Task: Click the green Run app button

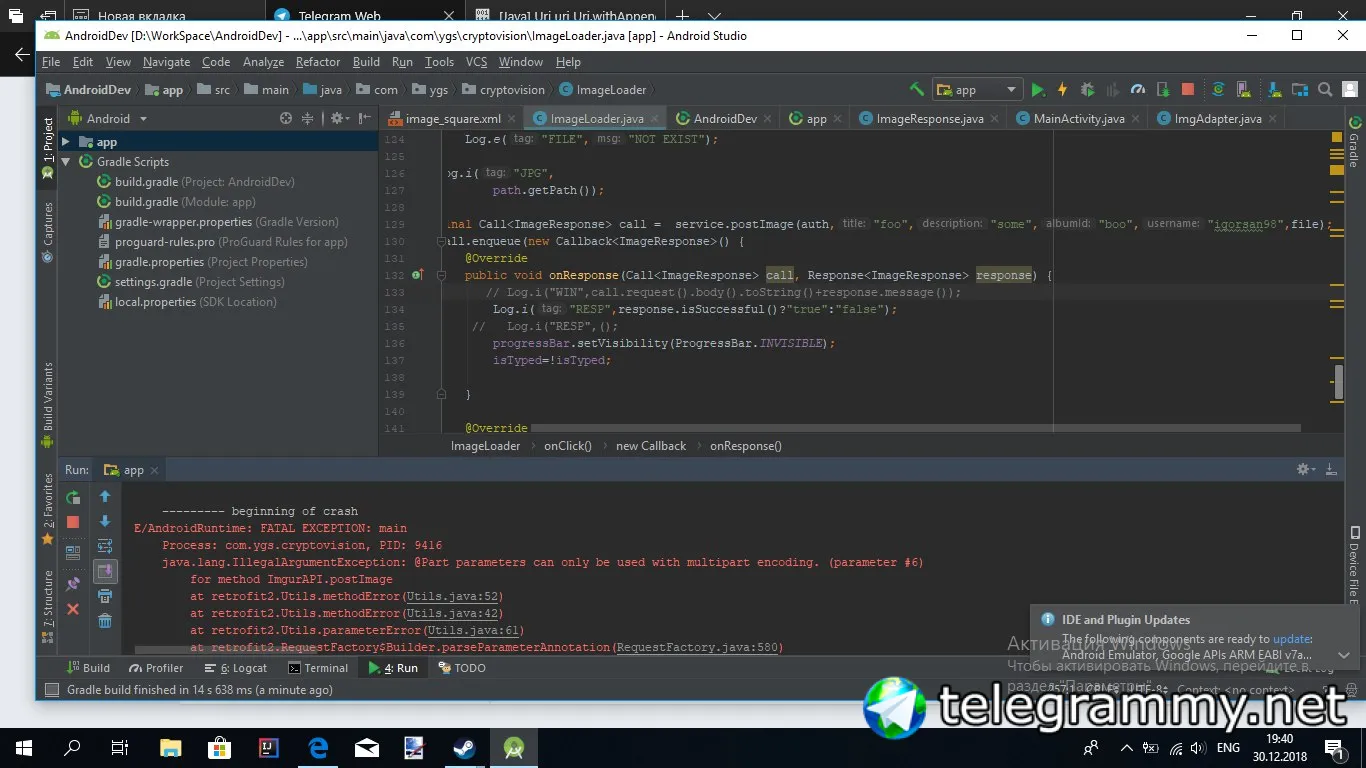Action: point(1038,90)
